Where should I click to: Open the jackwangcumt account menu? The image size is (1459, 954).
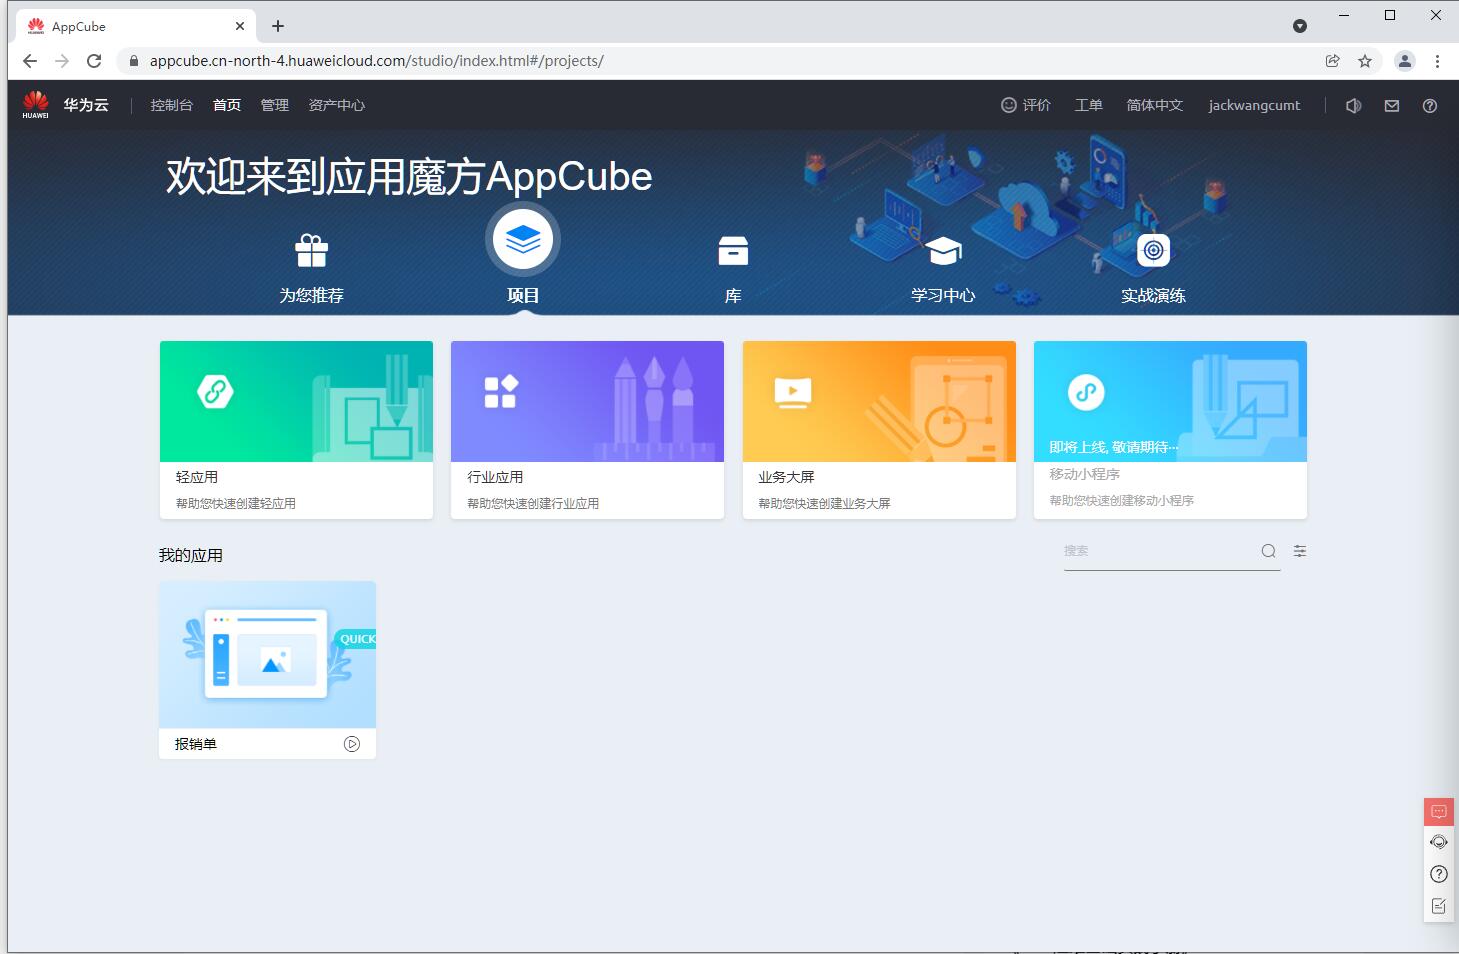pyautogui.click(x=1254, y=105)
